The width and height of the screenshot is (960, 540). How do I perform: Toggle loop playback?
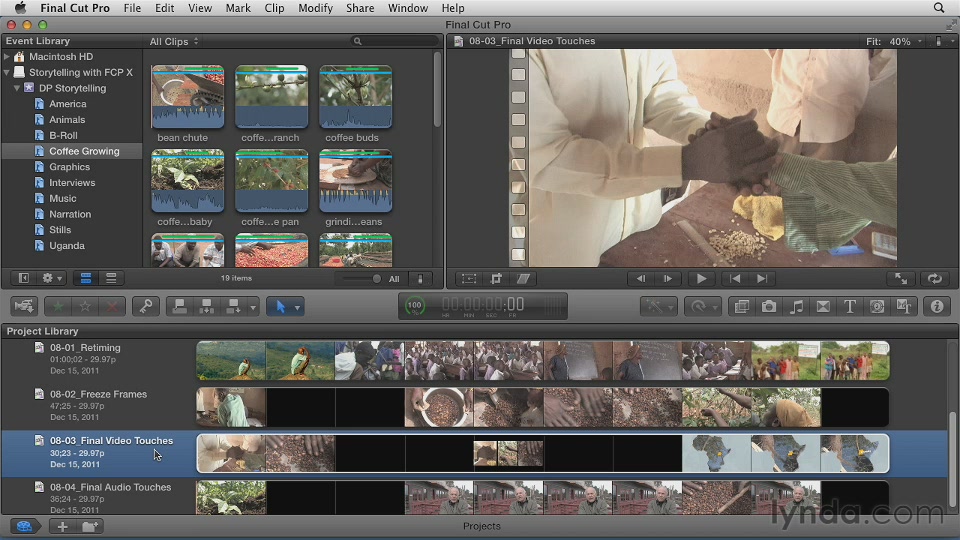(934, 279)
